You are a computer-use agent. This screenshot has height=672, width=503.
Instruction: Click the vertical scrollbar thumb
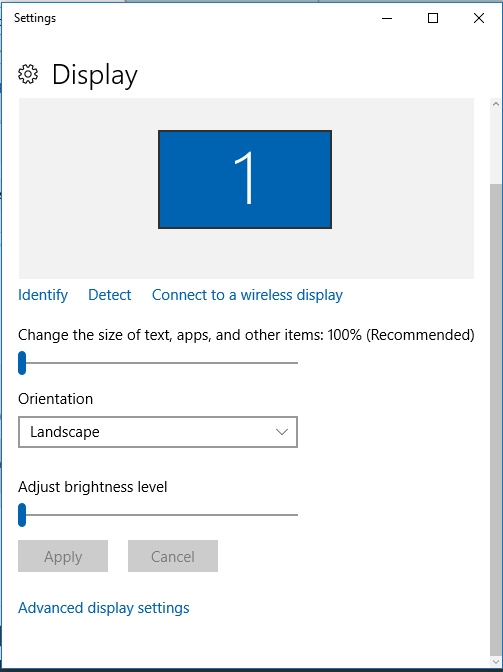496,420
